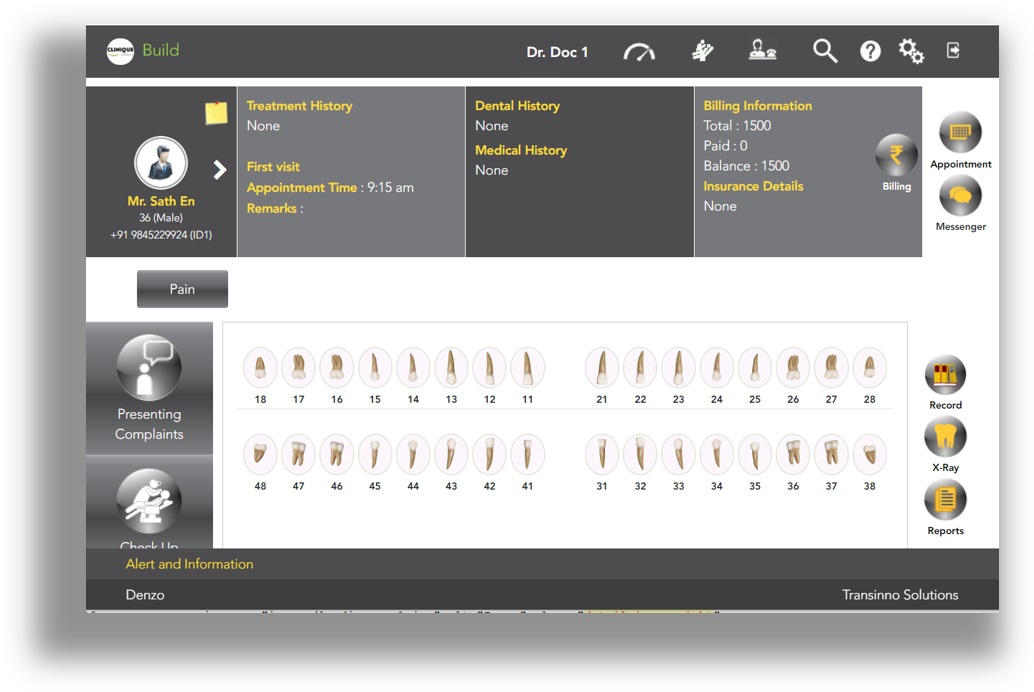Click the logout exit icon
The width and height of the screenshot is (1034, 692).
coord(953,51)
